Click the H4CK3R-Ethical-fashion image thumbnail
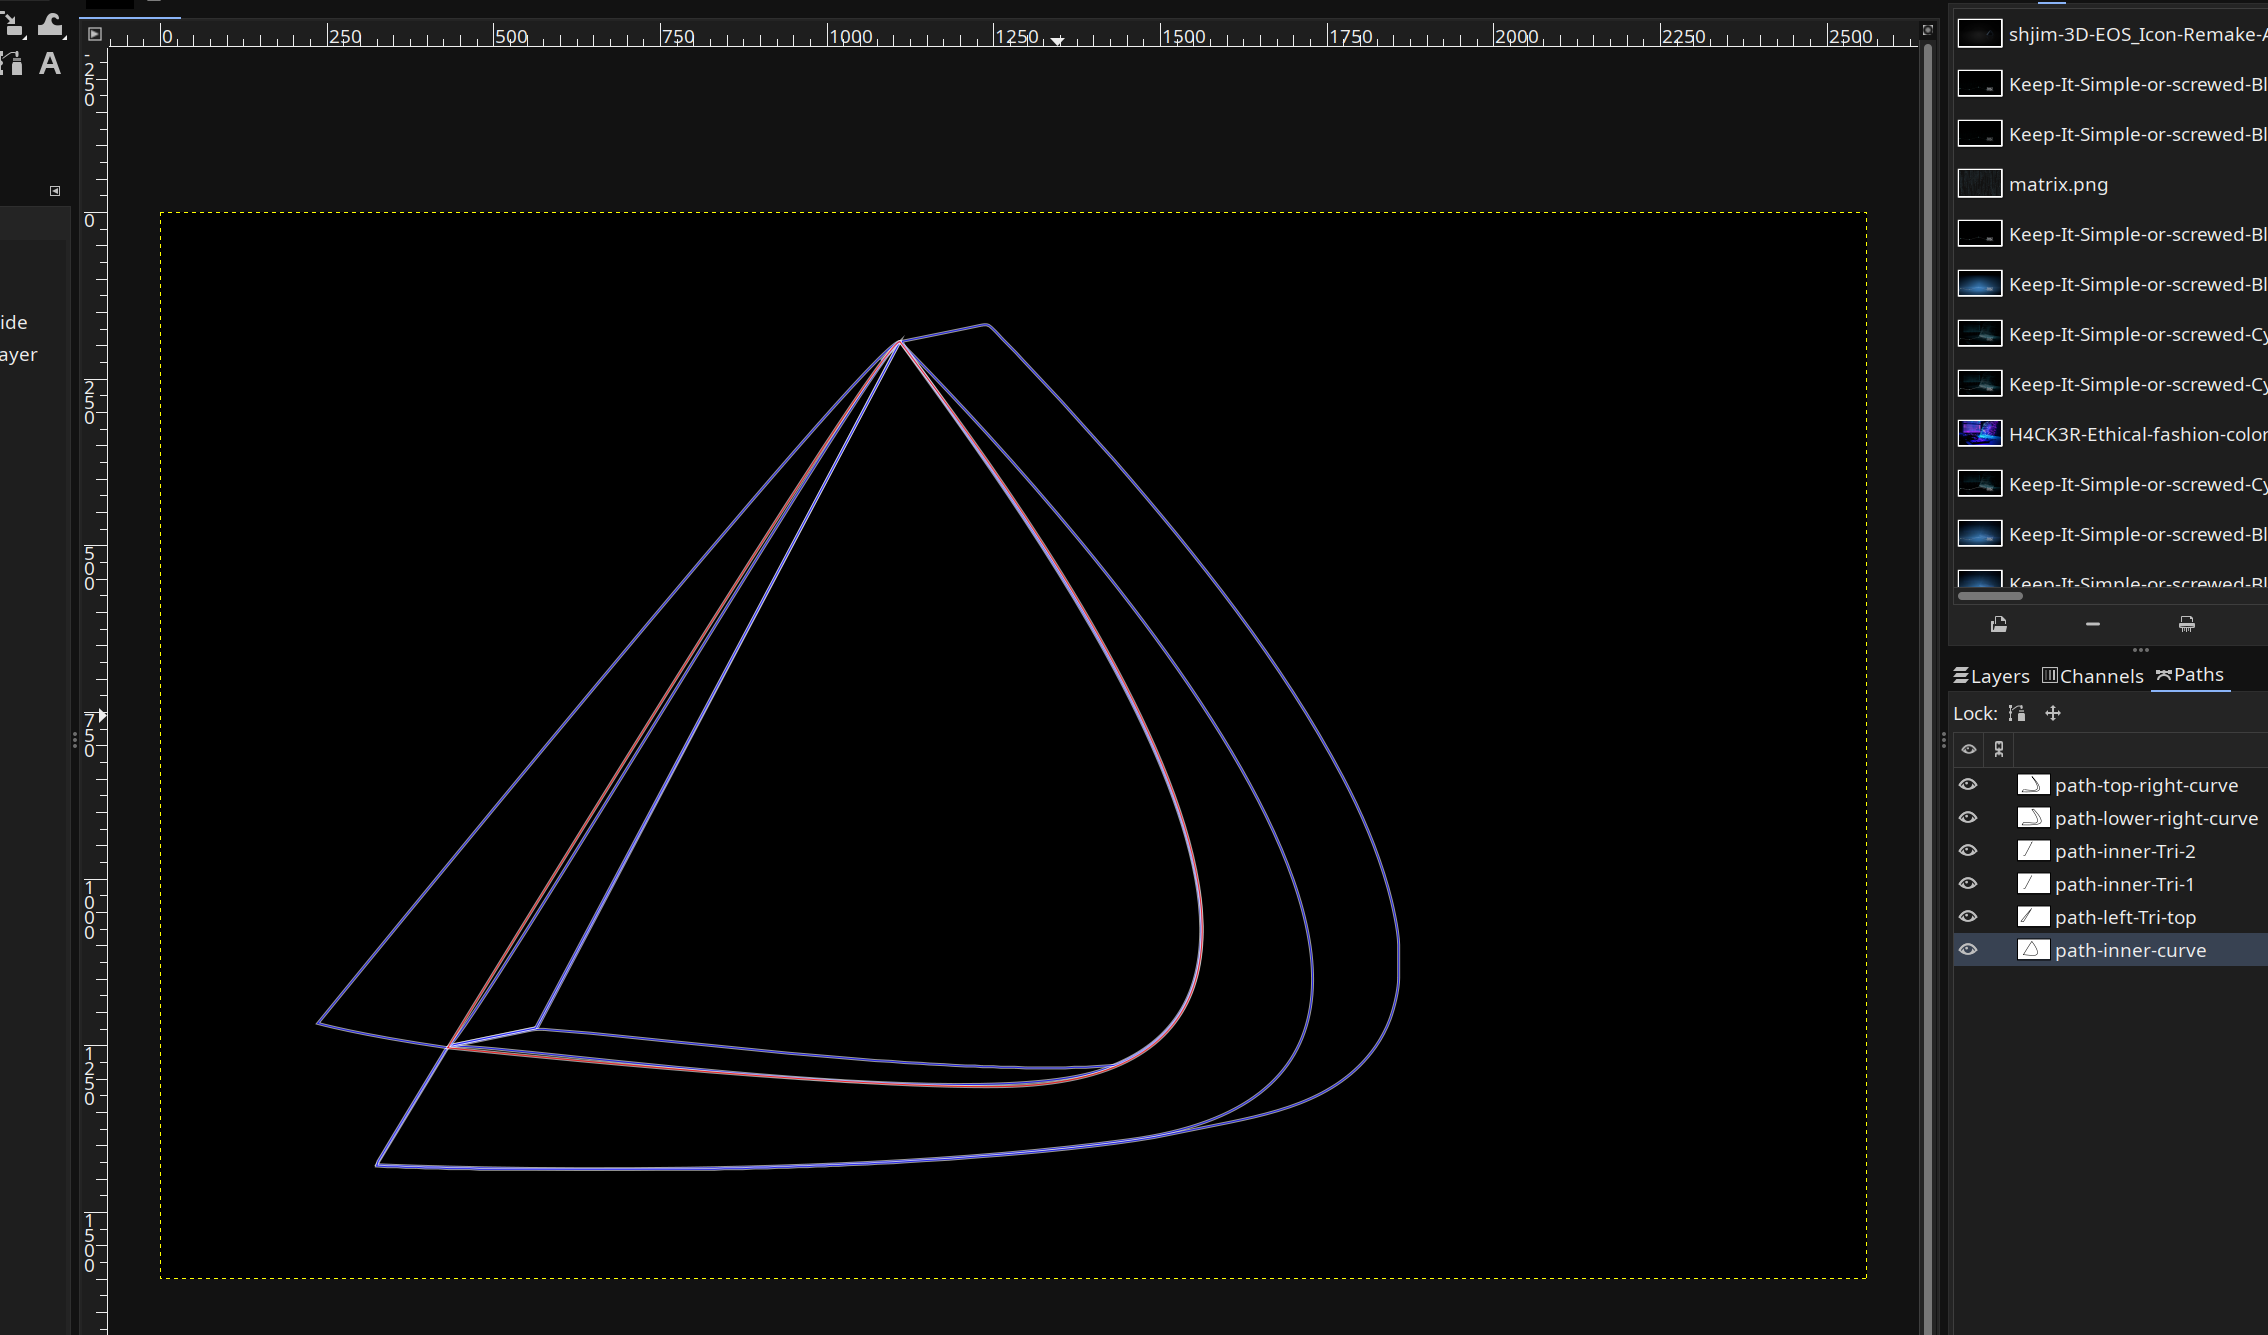This screenshot has height=1335, width=2268. (1979, 434)
